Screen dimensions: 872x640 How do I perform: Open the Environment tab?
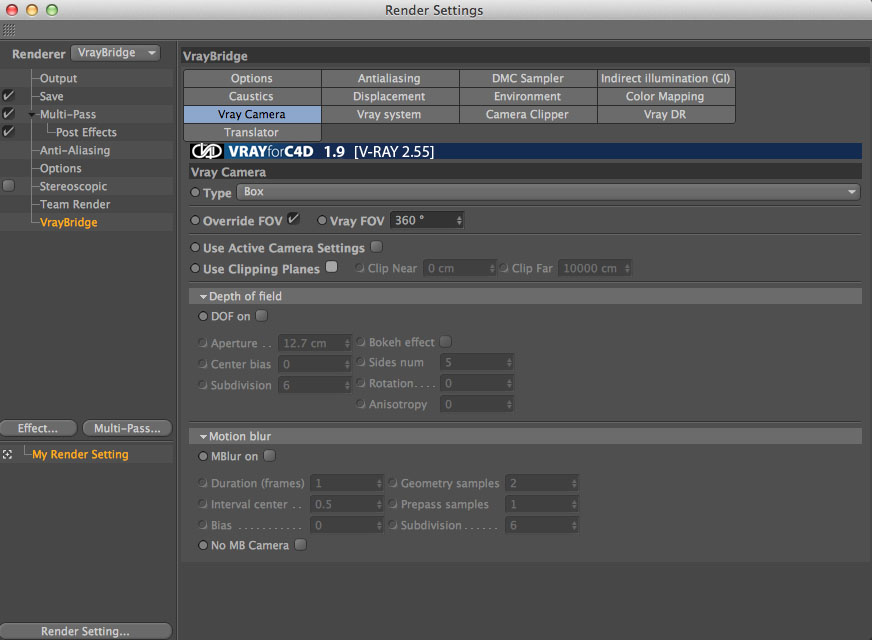[x=528, y=96]
